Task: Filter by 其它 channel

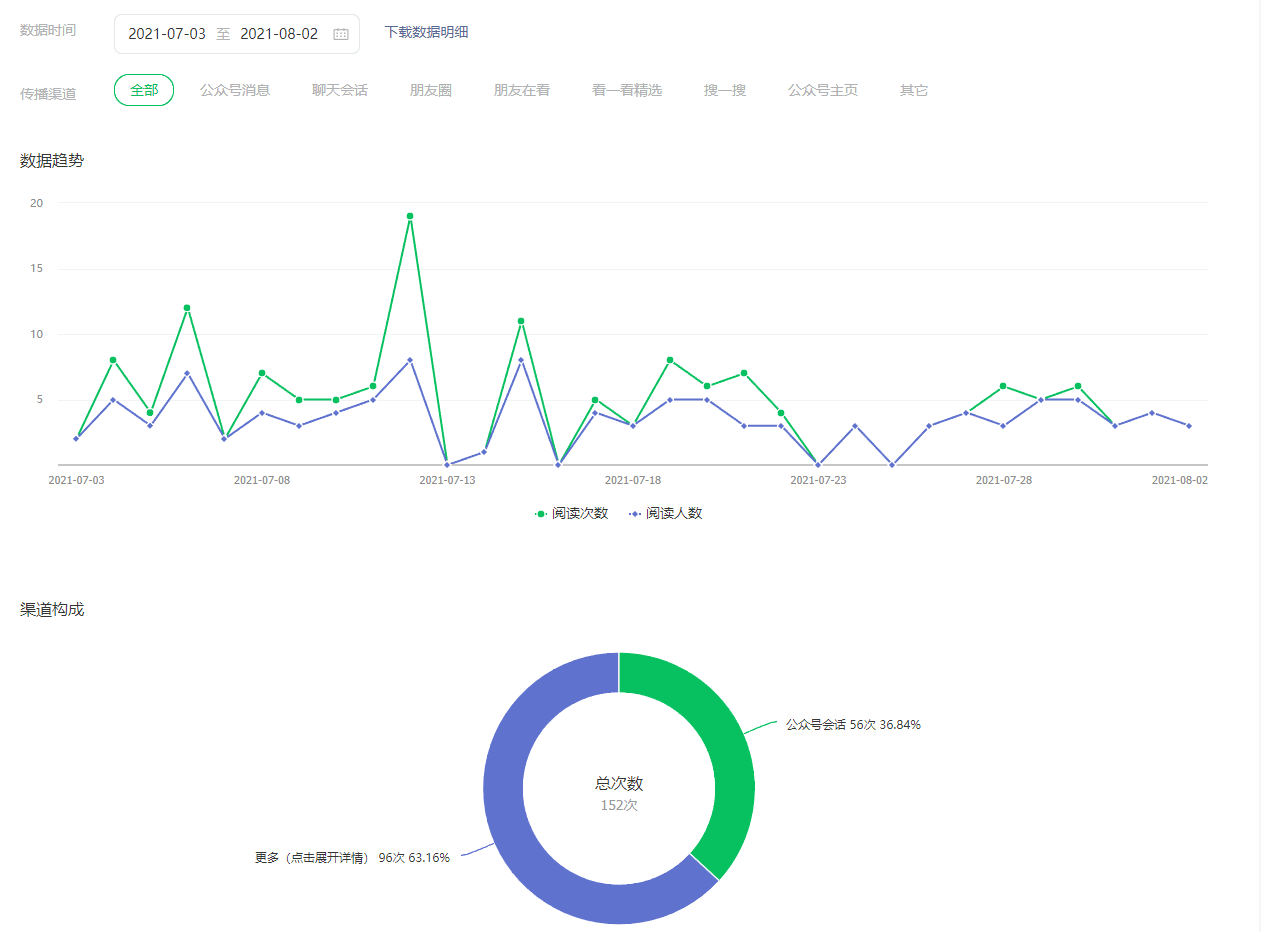Action: (x=914, y=90)
